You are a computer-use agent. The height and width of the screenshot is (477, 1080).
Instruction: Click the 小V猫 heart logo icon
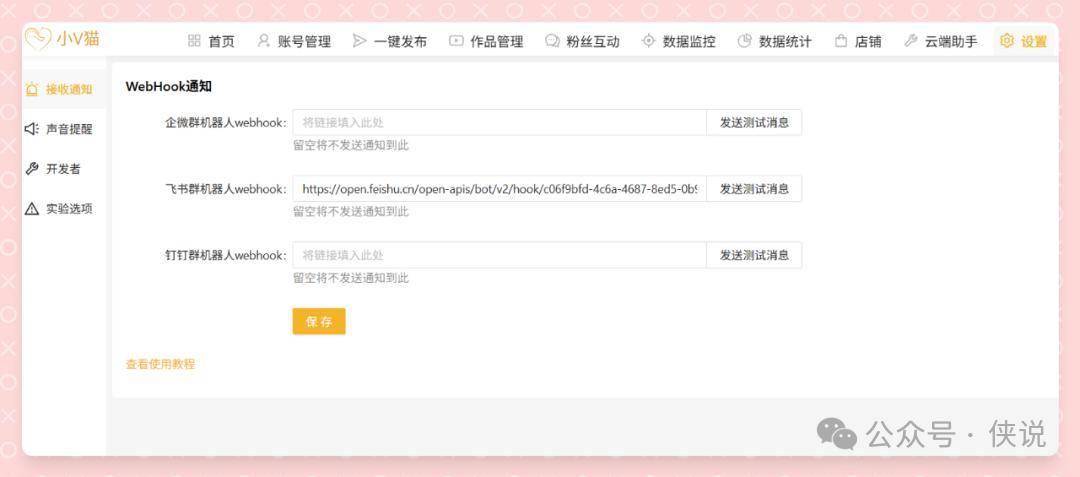[38, 40]
